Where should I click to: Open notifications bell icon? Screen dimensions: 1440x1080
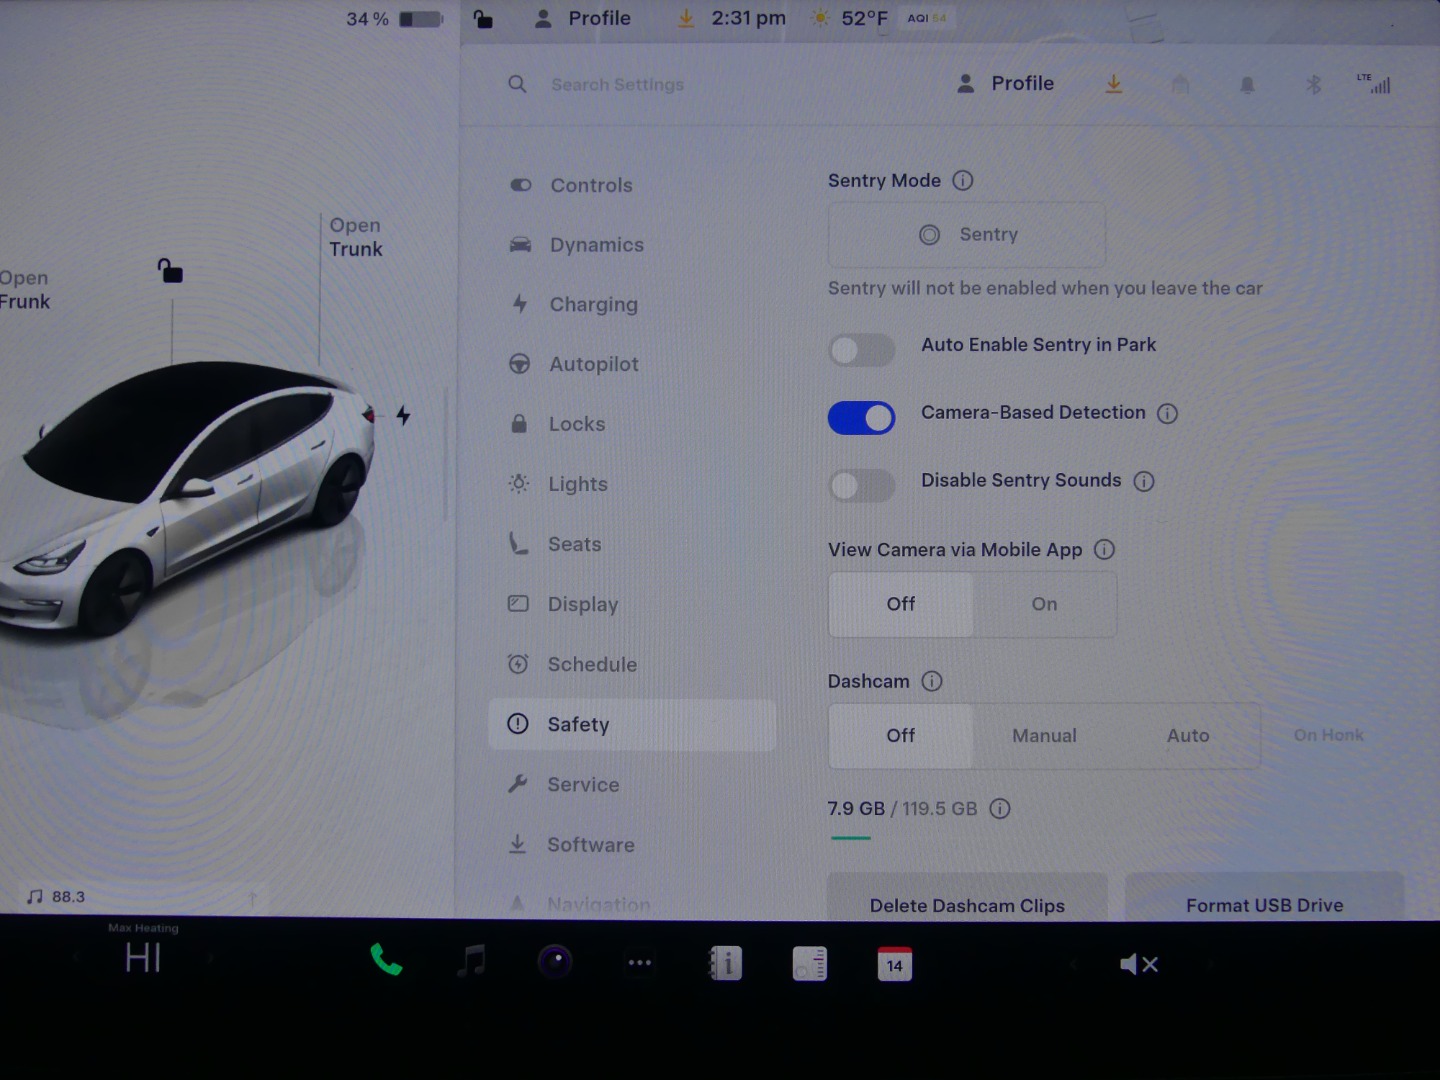coord(1247,85)
